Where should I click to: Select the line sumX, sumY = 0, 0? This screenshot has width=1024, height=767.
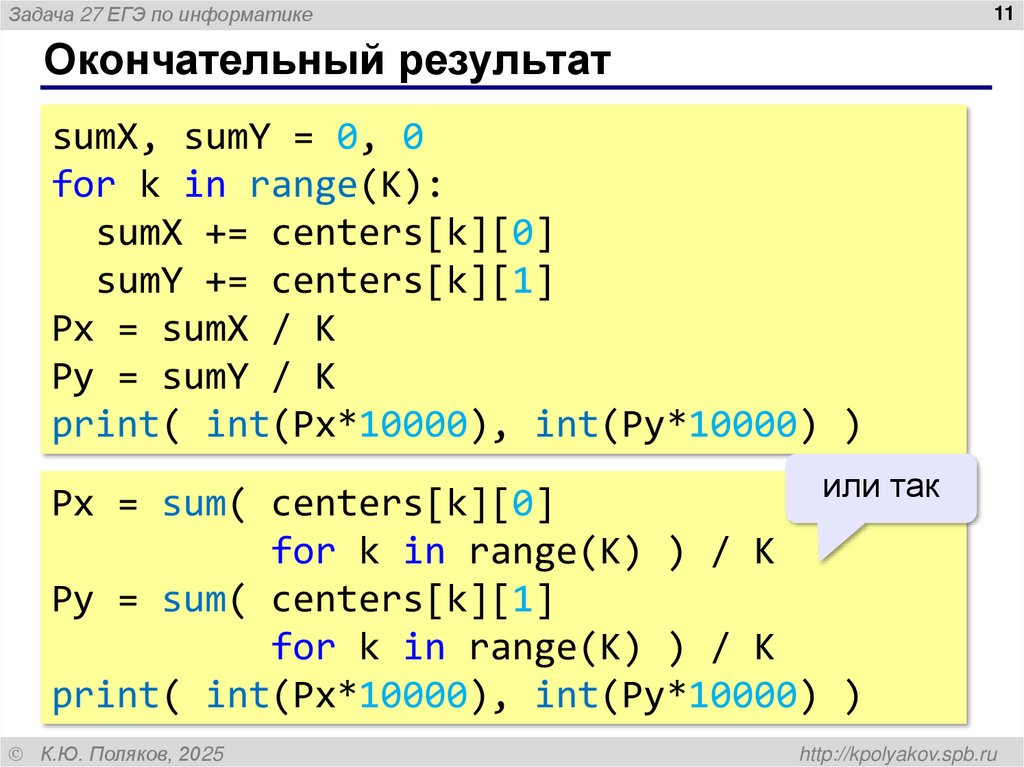click(238, 137)
